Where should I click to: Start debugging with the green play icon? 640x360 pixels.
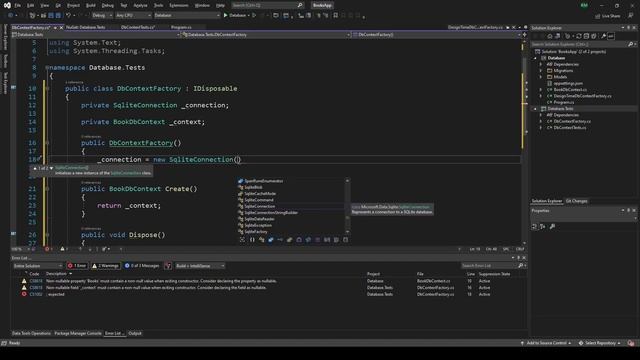click(225, 16)
